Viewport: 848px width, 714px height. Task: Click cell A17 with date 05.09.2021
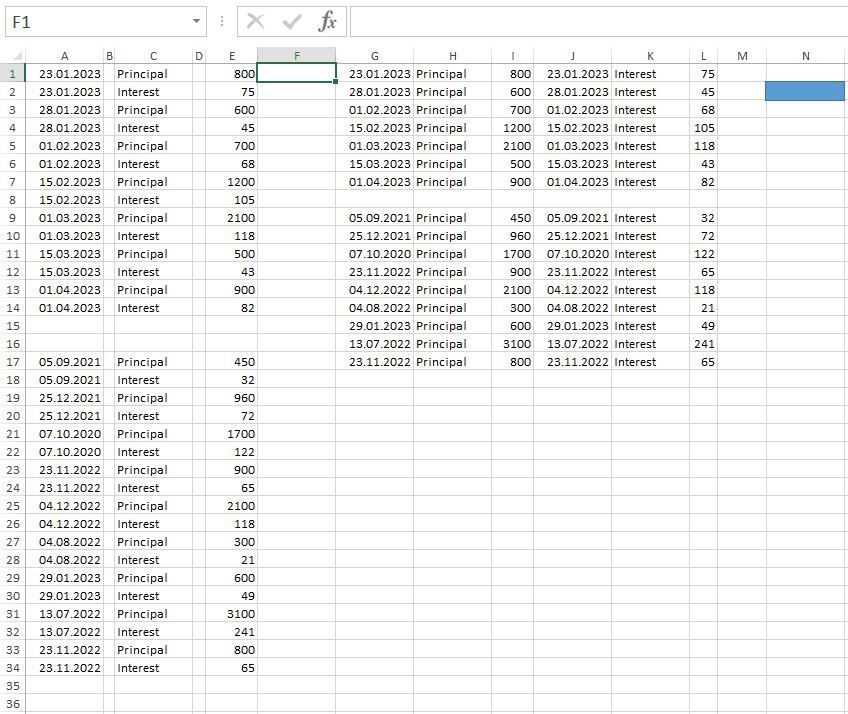click(x=64, y=361)
